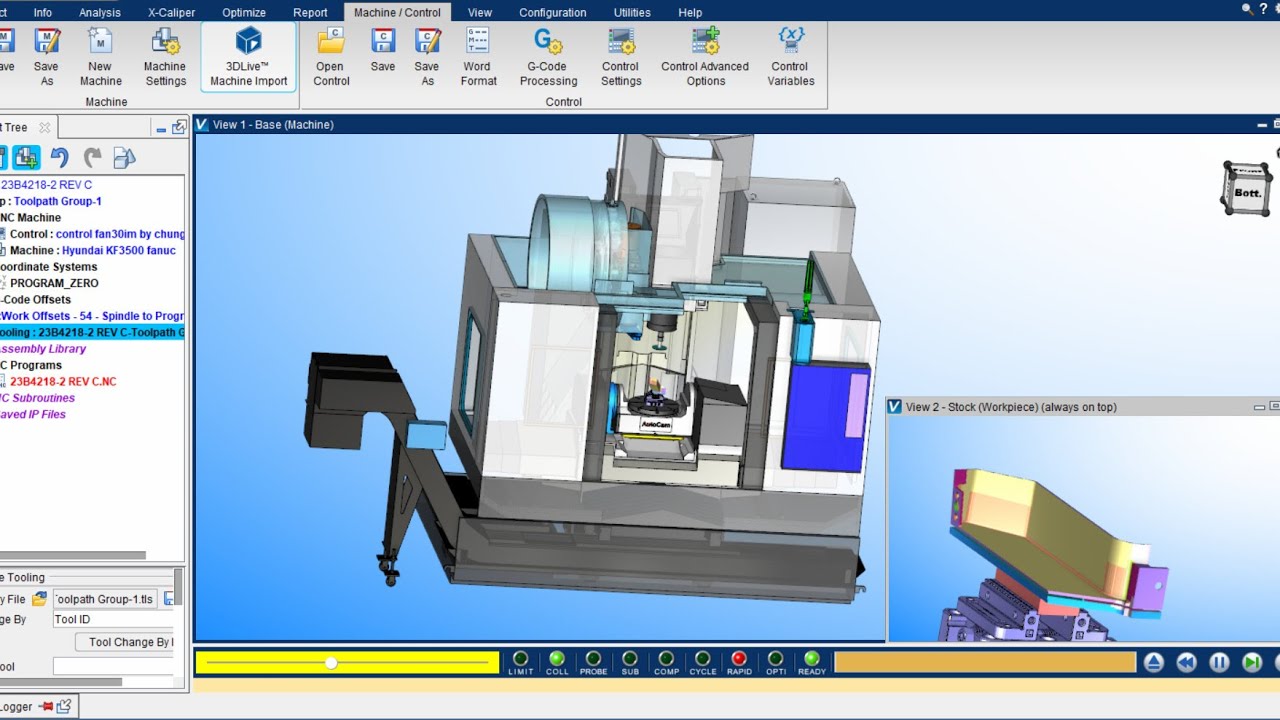Open G-Code Processing
The image size is (1280, 720).
548,57
